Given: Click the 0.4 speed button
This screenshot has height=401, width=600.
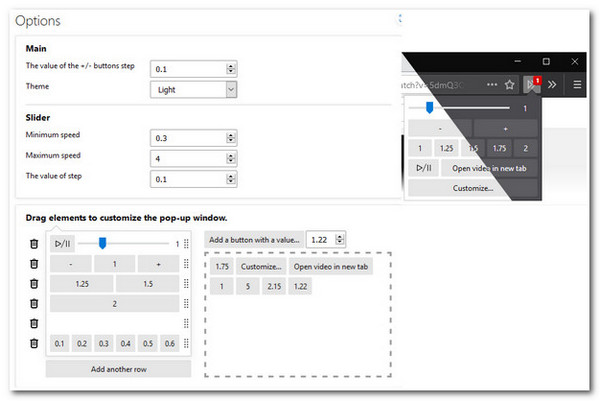Looking at the screenshot, I should [126, 344].
